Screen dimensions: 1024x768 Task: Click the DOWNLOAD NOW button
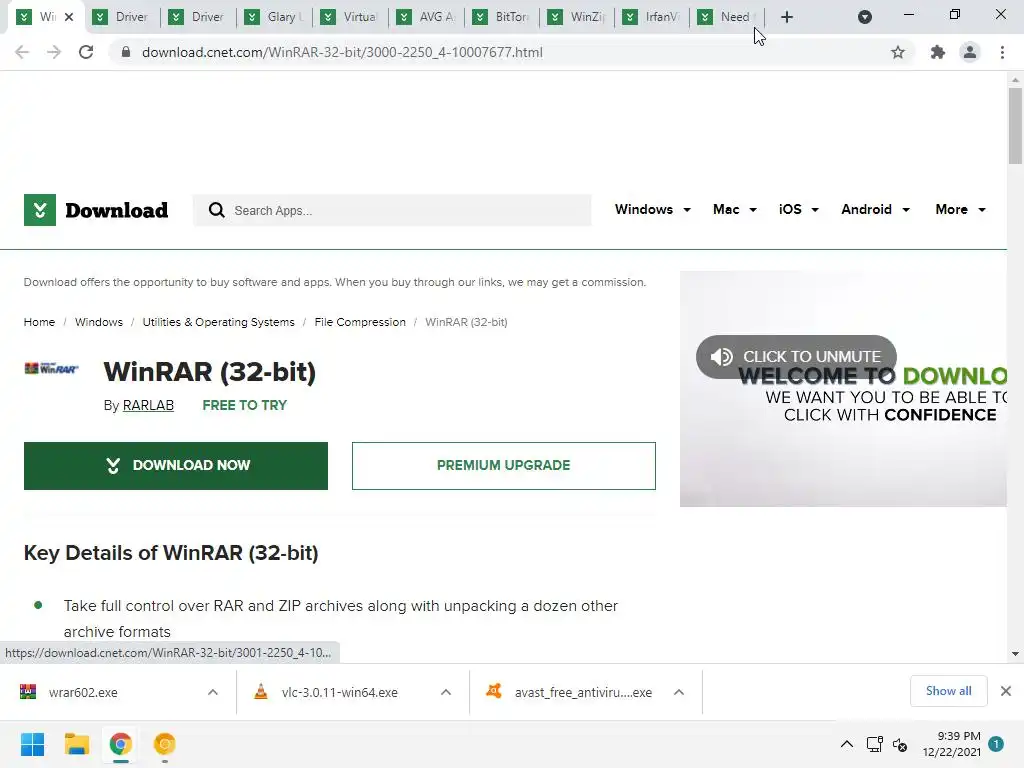(x=176, y=466)
